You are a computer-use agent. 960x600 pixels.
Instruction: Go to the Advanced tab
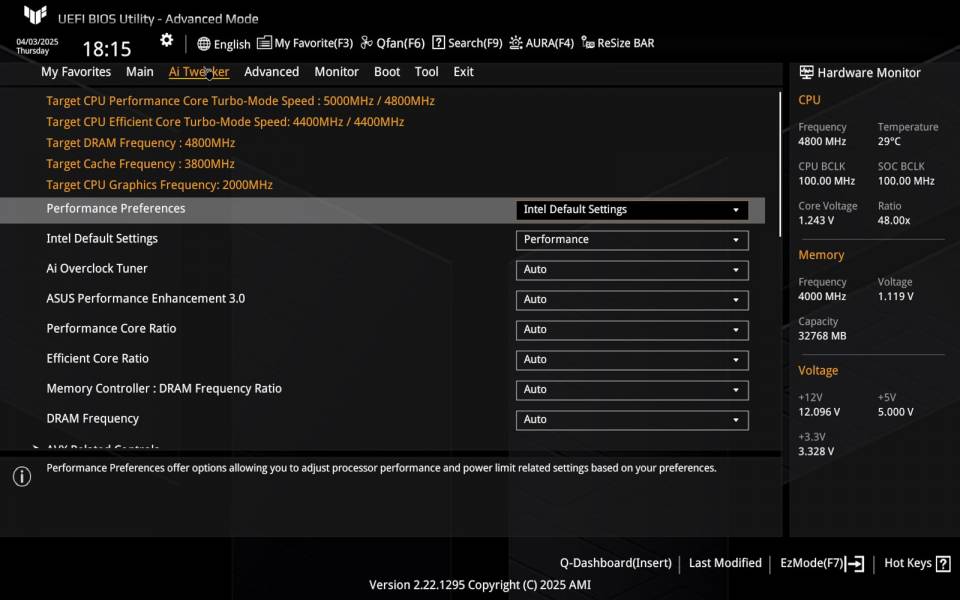click(271, 72)
